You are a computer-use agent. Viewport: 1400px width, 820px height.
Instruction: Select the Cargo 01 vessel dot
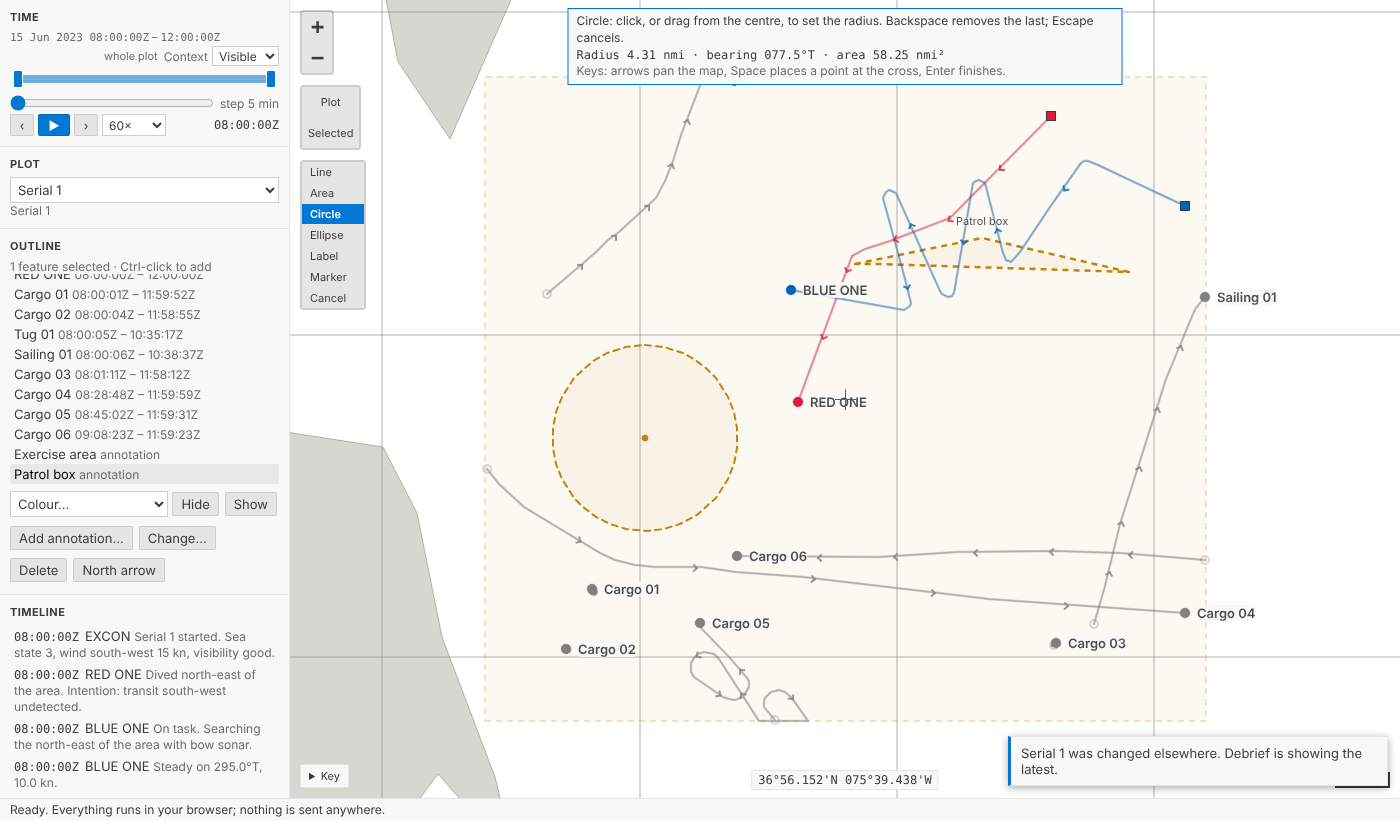pos(592,589)
